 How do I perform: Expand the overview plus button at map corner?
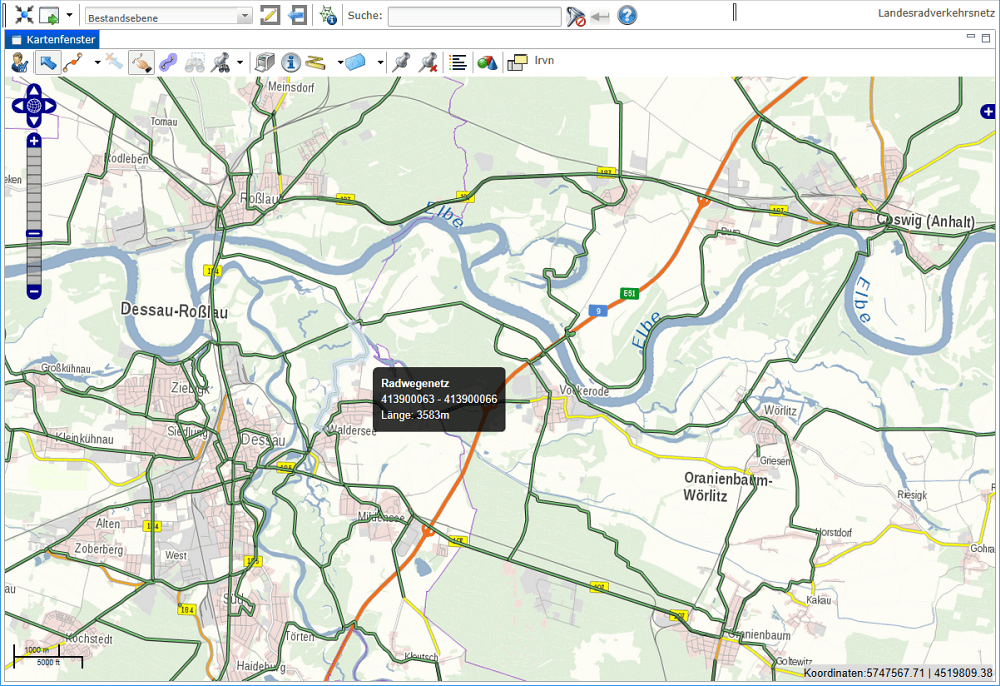click(988, 111)
